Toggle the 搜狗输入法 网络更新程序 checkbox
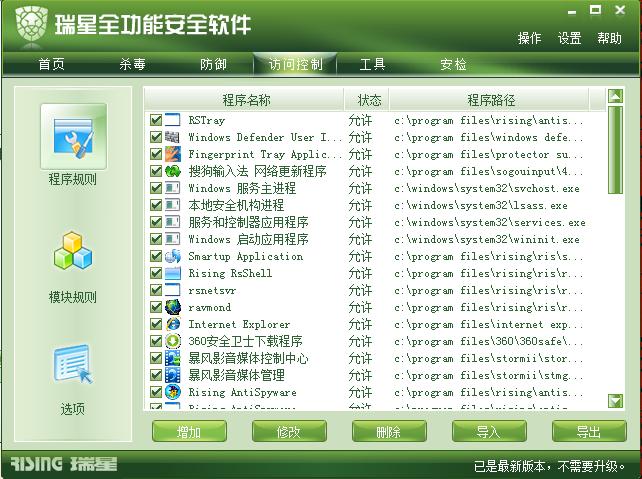Viewport: 642px width, 479px height. point(156,171)
